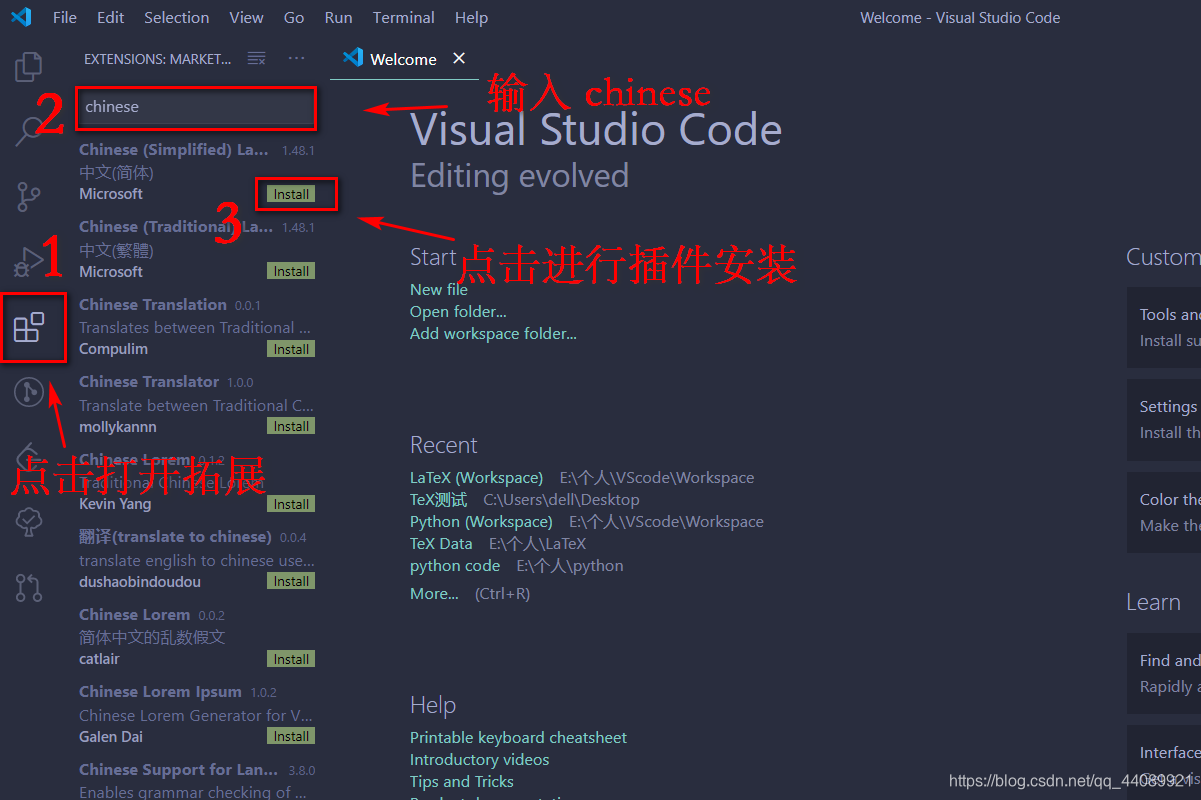Screen dimensions: 1201x800
Task: Click the Settings and keybindings card
Action: pos(1164,419)
